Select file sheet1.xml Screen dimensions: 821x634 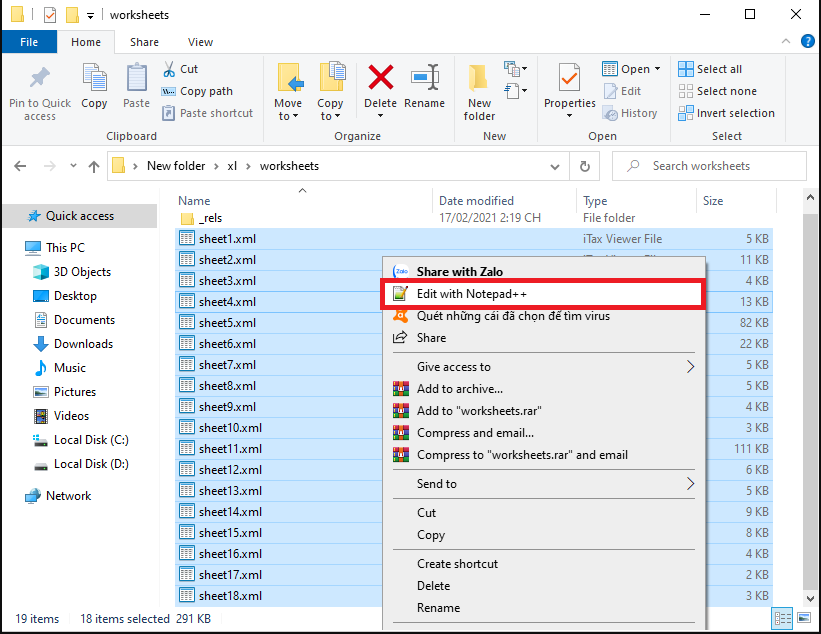pyautogui.click(x=474, y=239)
